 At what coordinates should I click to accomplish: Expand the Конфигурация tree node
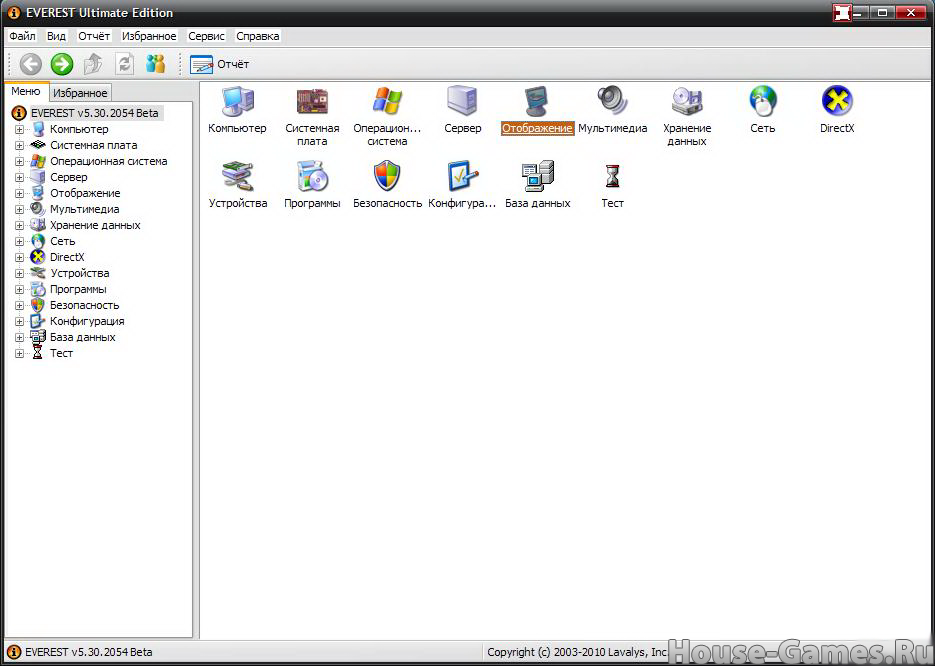click(19, 321)
